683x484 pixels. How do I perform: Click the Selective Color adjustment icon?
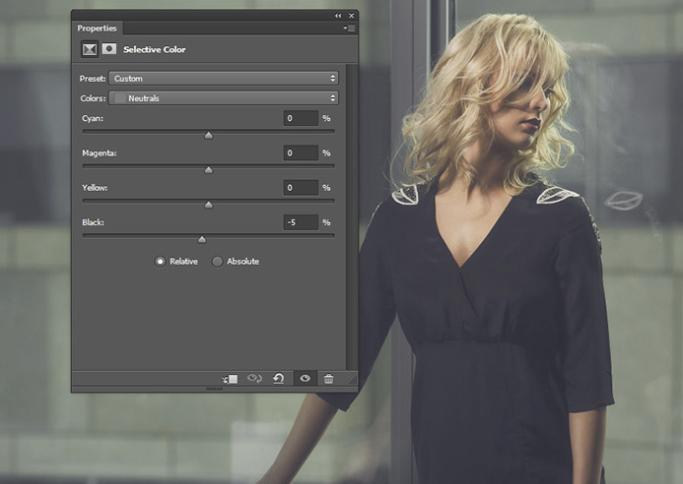click(88, 48)
